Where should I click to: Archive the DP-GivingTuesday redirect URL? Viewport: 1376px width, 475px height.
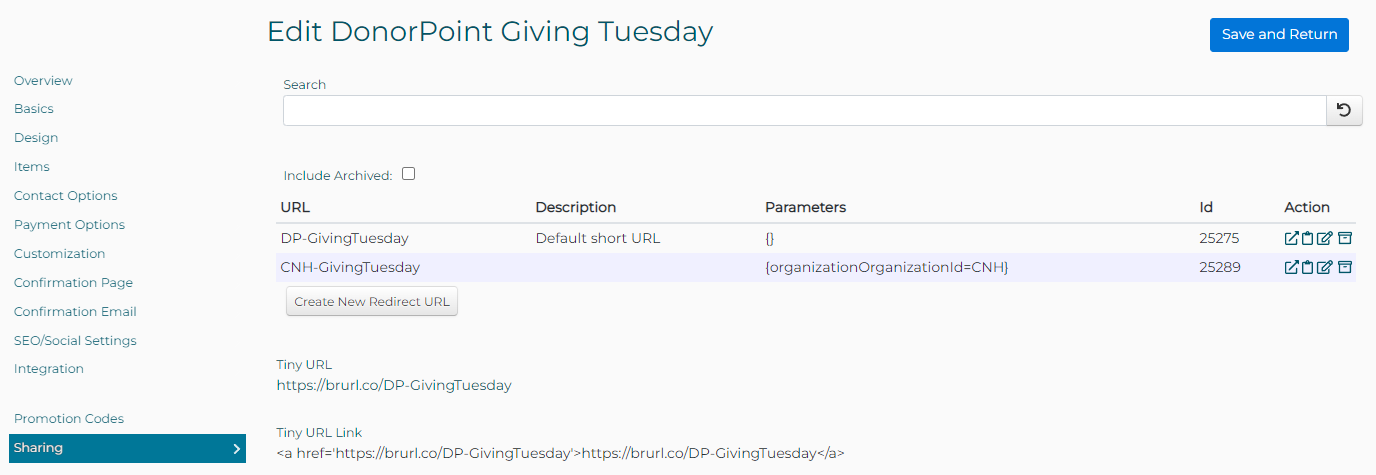[x=1345, y=238]
